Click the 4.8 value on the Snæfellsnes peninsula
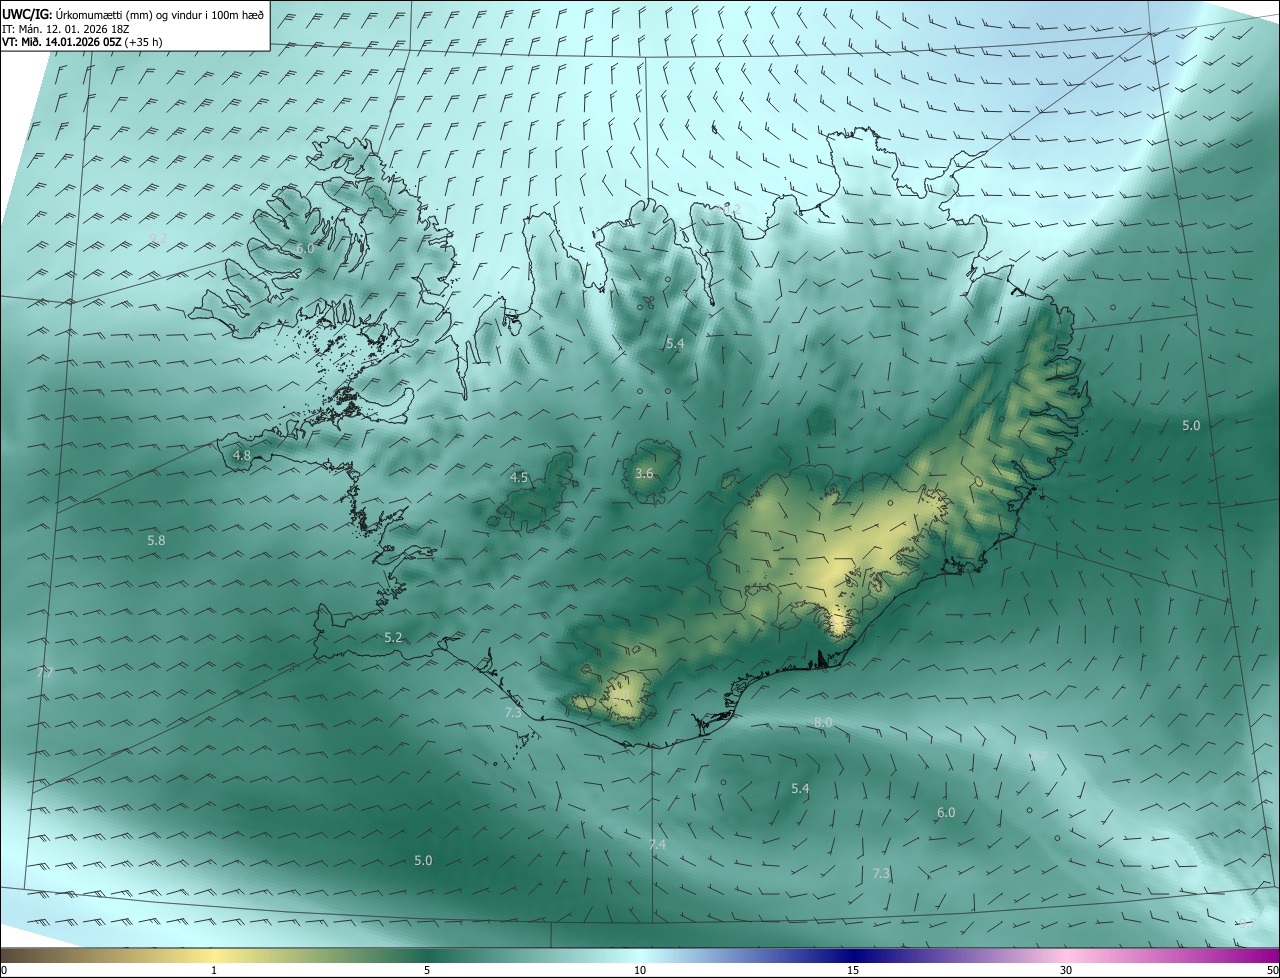Viewport: 1280px width, 978px height. pyautogui.click(x=242, y=455)
